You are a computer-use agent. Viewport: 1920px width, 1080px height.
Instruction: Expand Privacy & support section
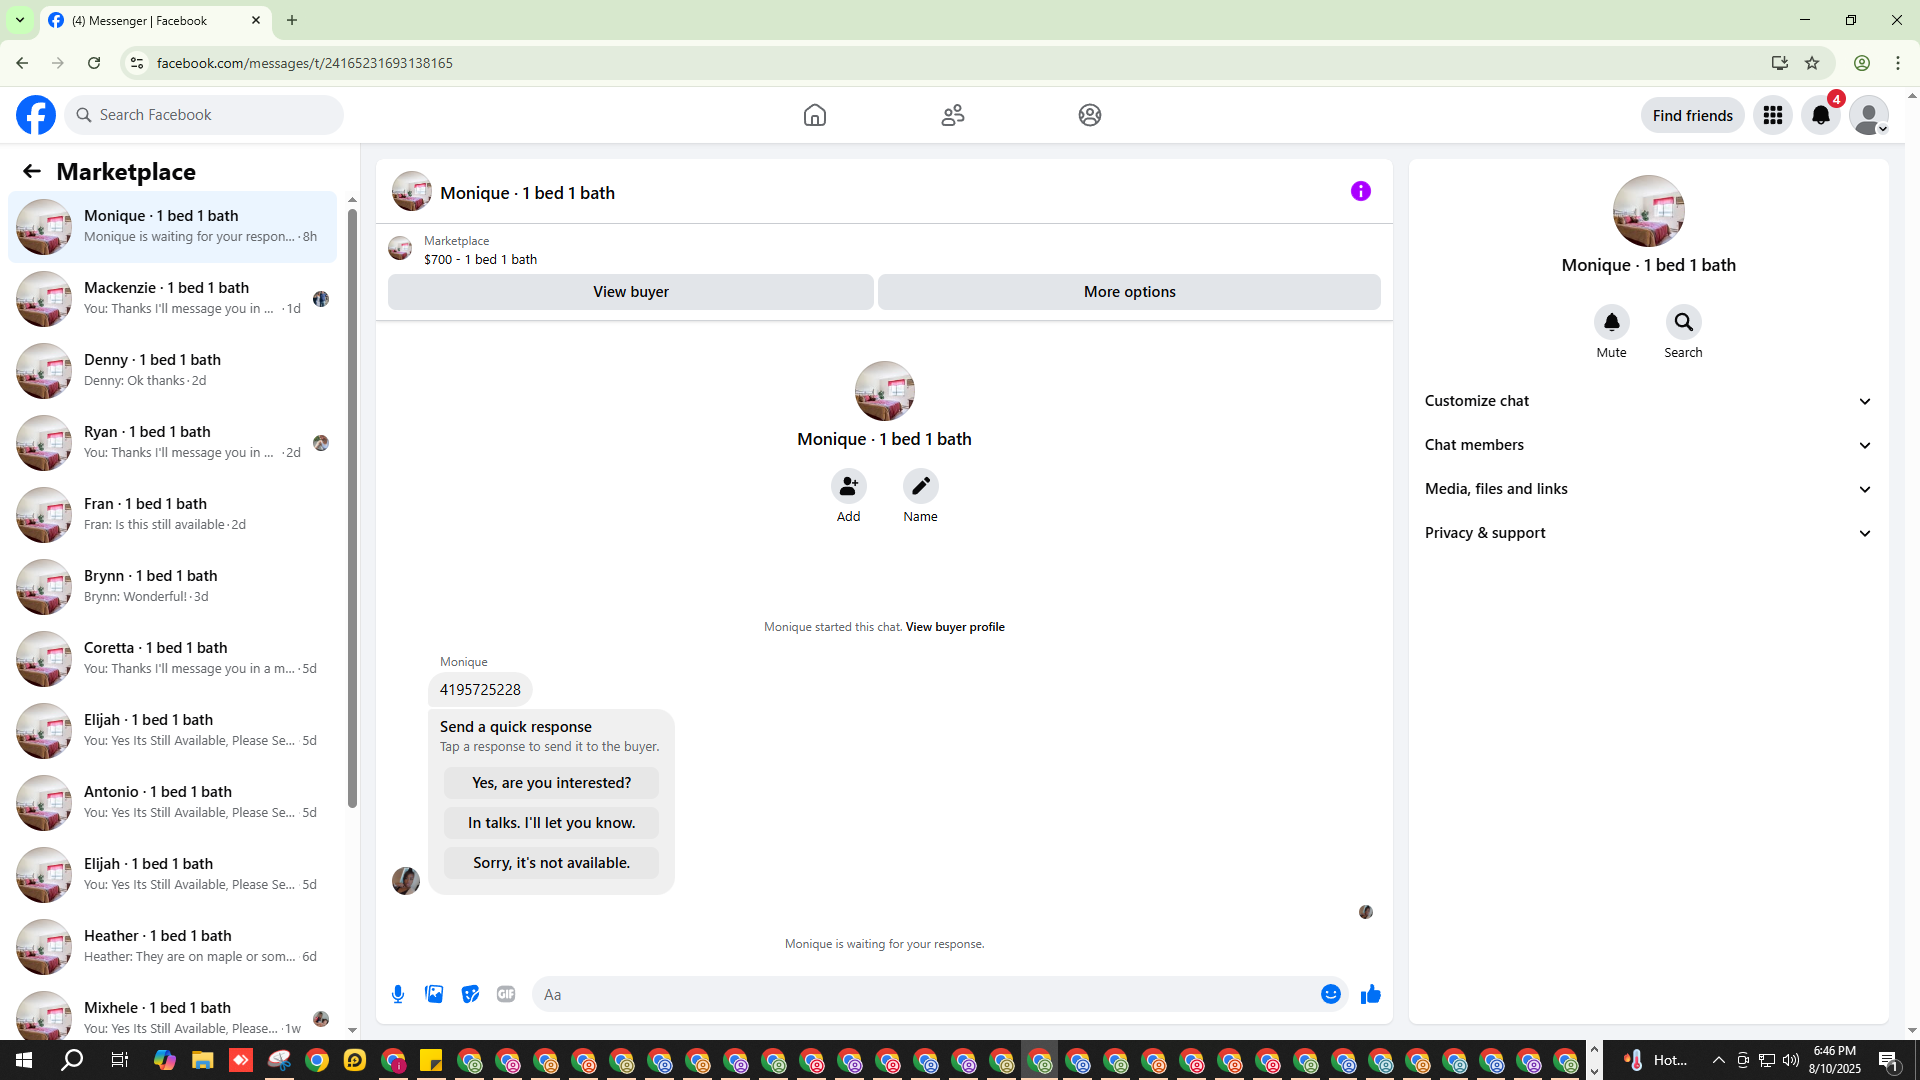(1648, 533)
